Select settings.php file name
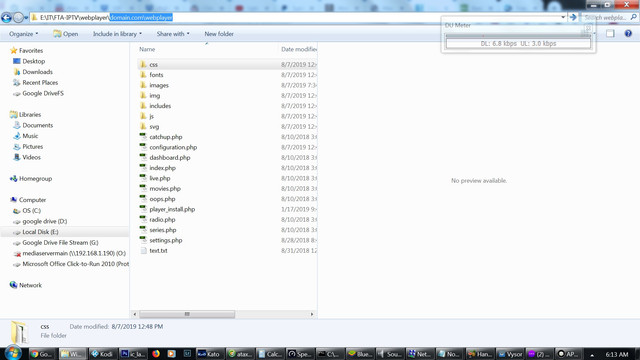 [x=166, y=240]
